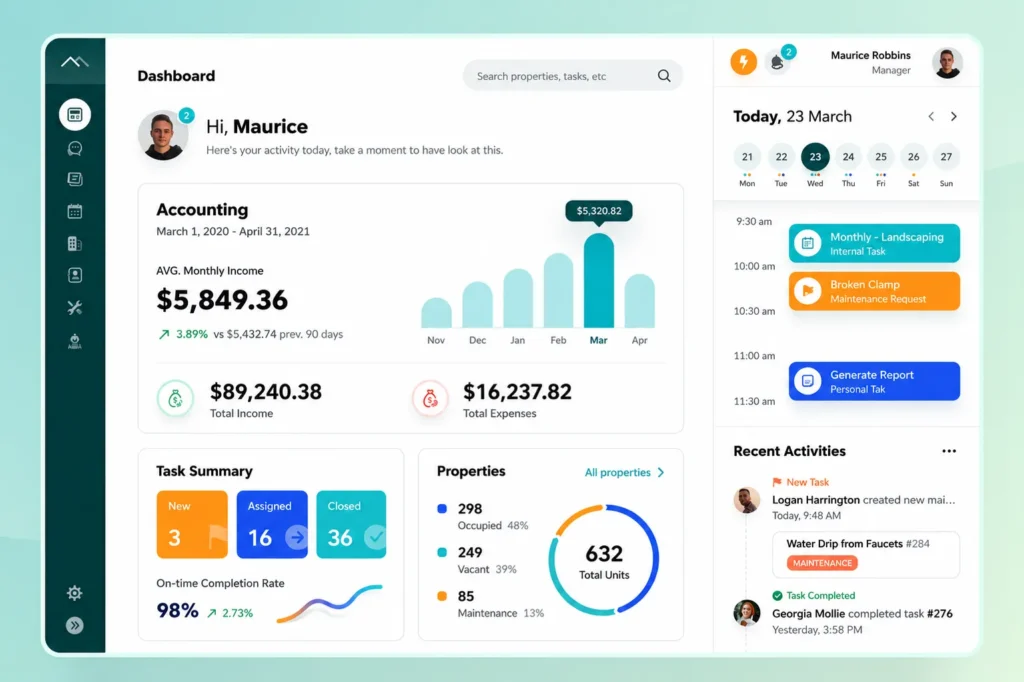The image size is (1024, 682).
Task: Click the orange Maintenance legend dot
Action: coord(442,596)
